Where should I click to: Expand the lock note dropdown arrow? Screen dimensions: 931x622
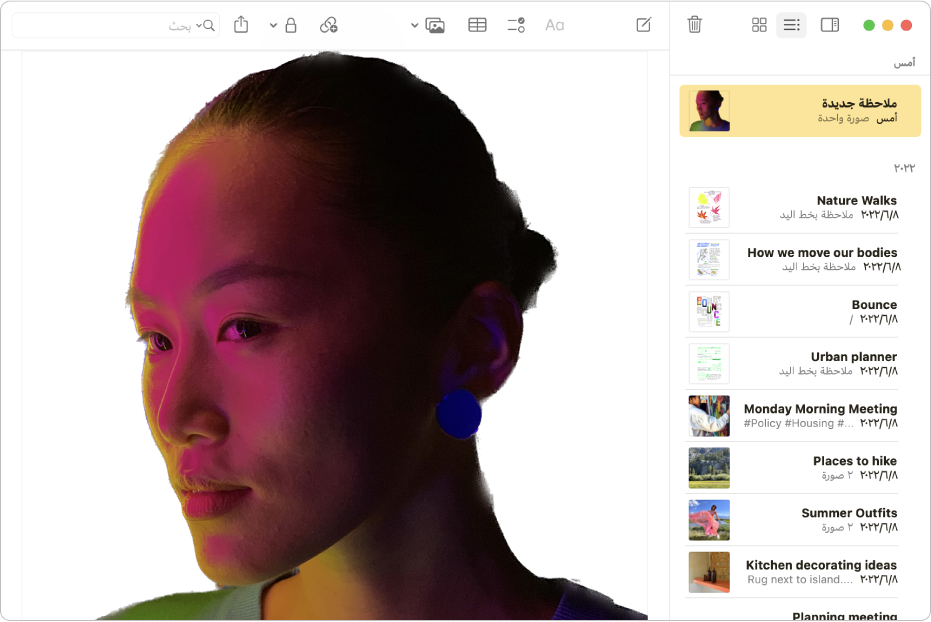coord(273,25)
